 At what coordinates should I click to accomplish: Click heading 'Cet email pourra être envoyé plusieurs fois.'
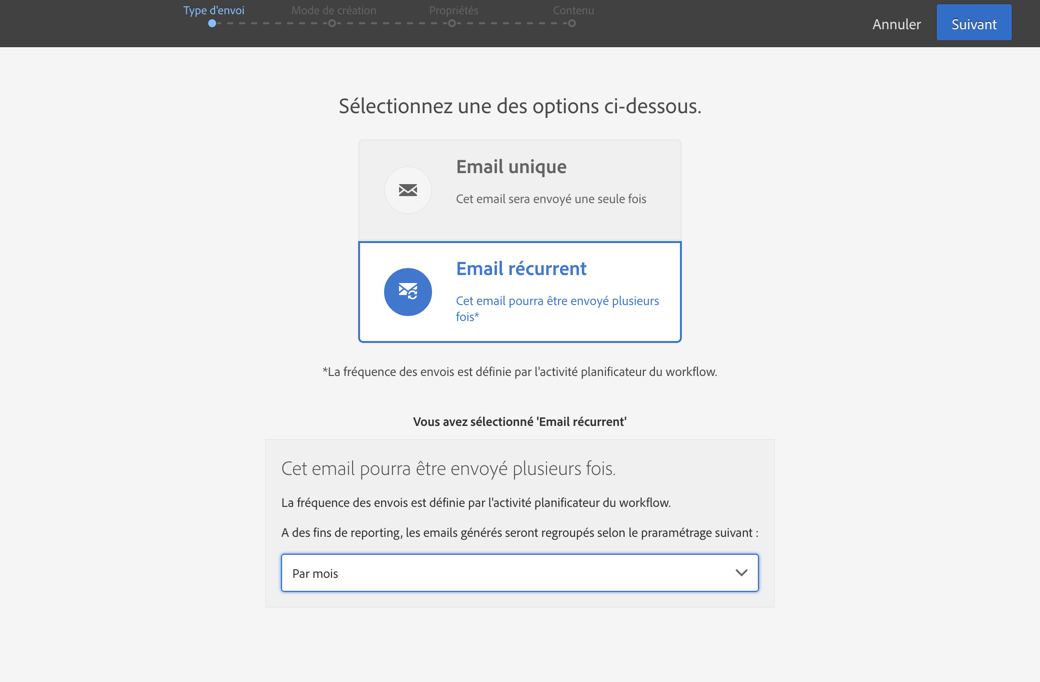(x=448, y=469)
